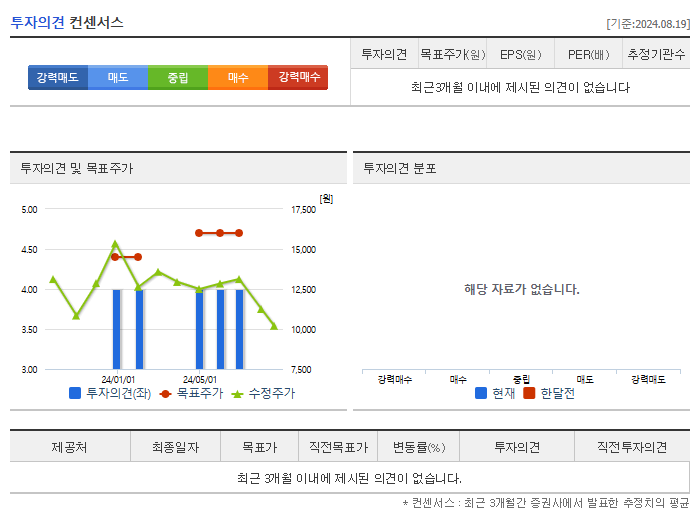Click the EPS(원) column header
This screenshot has width=694, height=517.
(x=520, y=54)
